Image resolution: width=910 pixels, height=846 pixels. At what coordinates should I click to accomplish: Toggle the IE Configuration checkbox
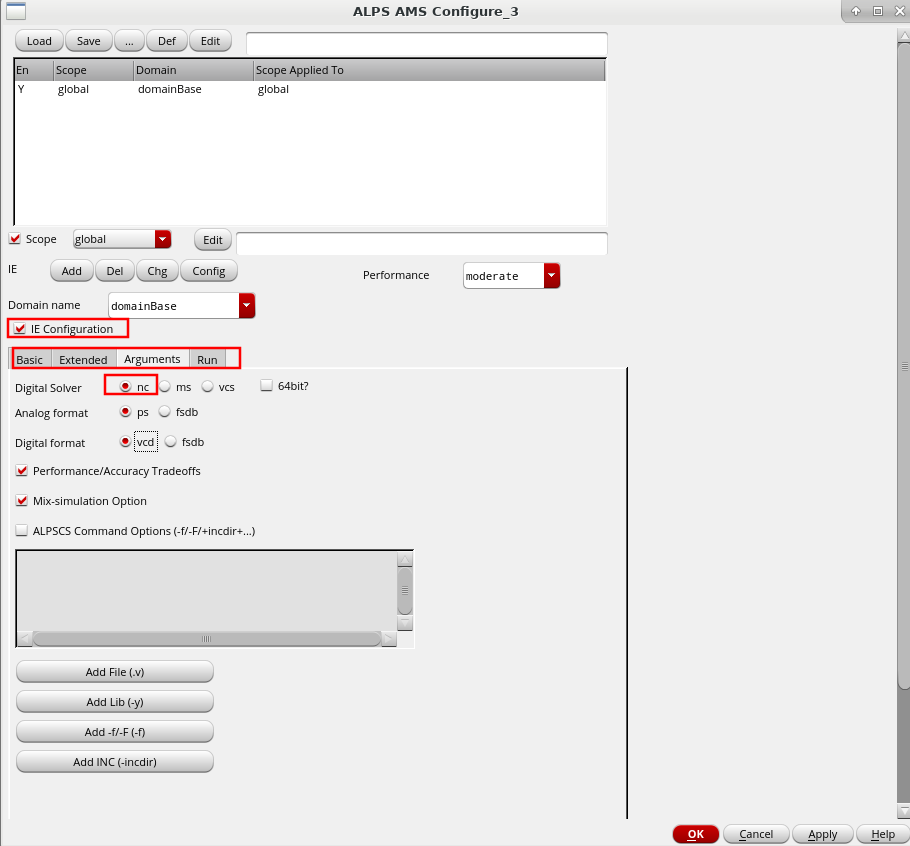20,329
